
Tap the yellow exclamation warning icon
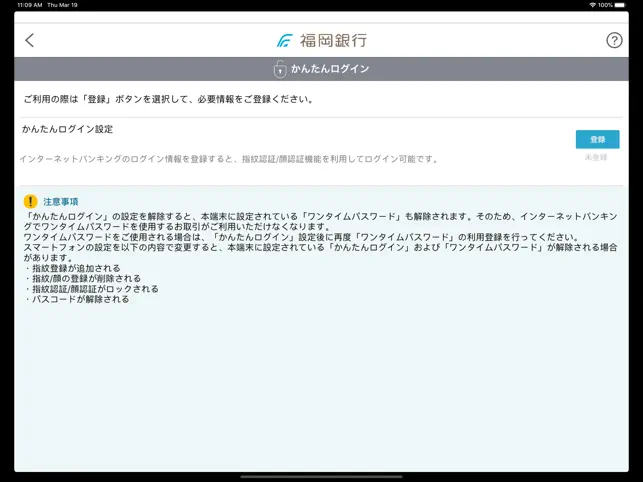[x=30, y=201]
